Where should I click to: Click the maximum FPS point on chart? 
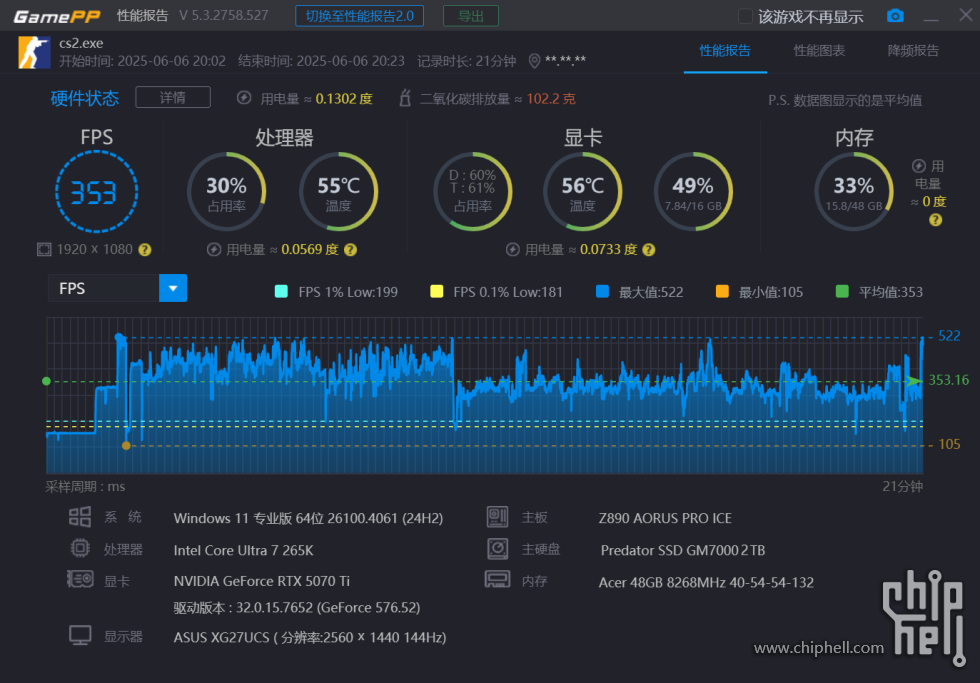pos(119,337)
